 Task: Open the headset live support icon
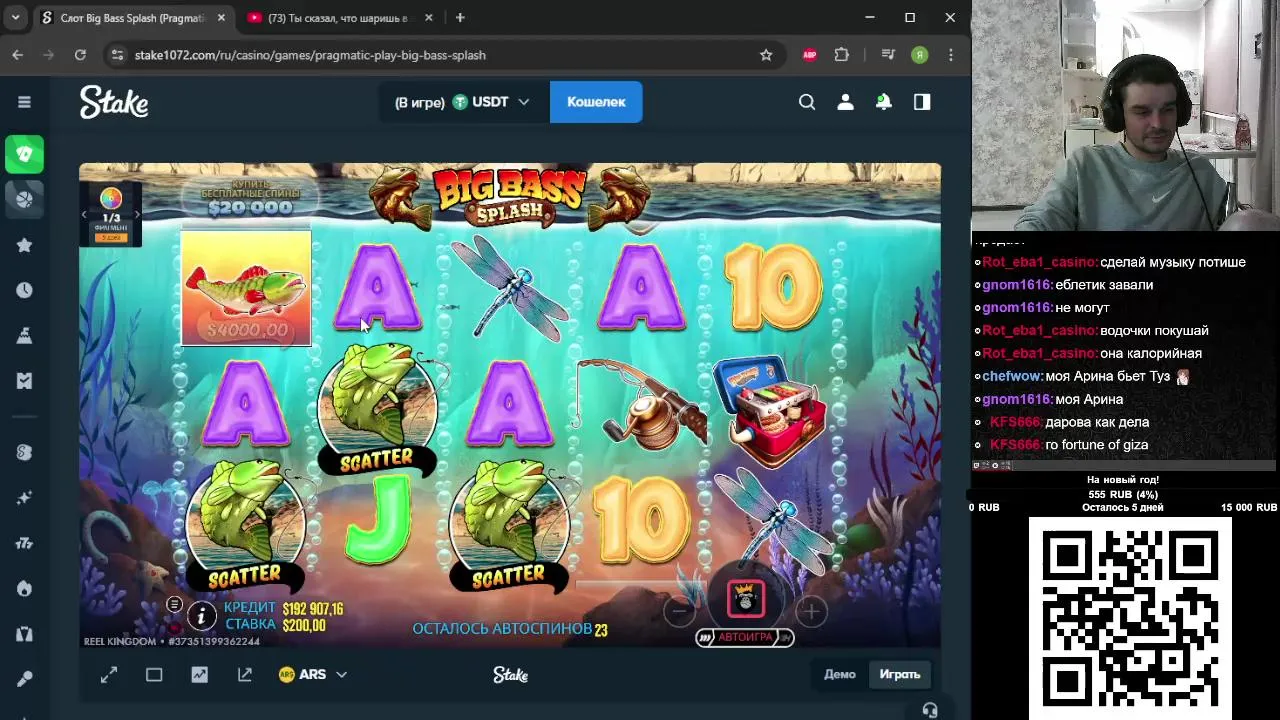point(930,710)
